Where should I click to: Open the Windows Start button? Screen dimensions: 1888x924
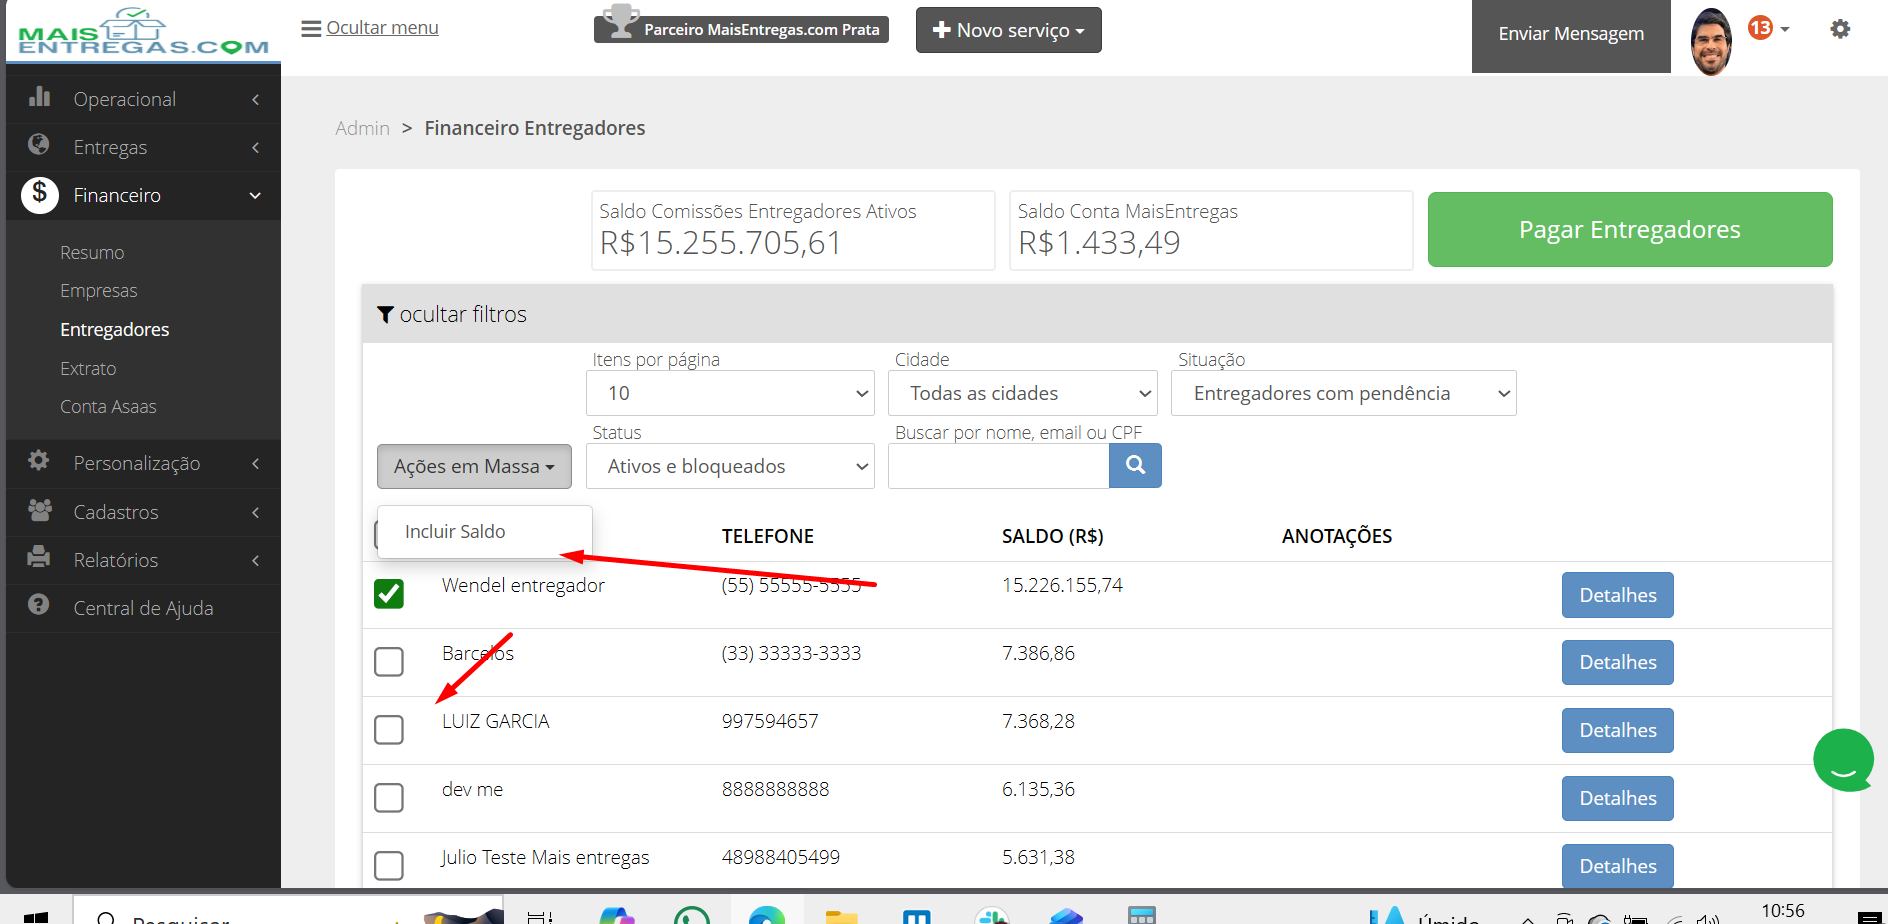coord(36,917)
